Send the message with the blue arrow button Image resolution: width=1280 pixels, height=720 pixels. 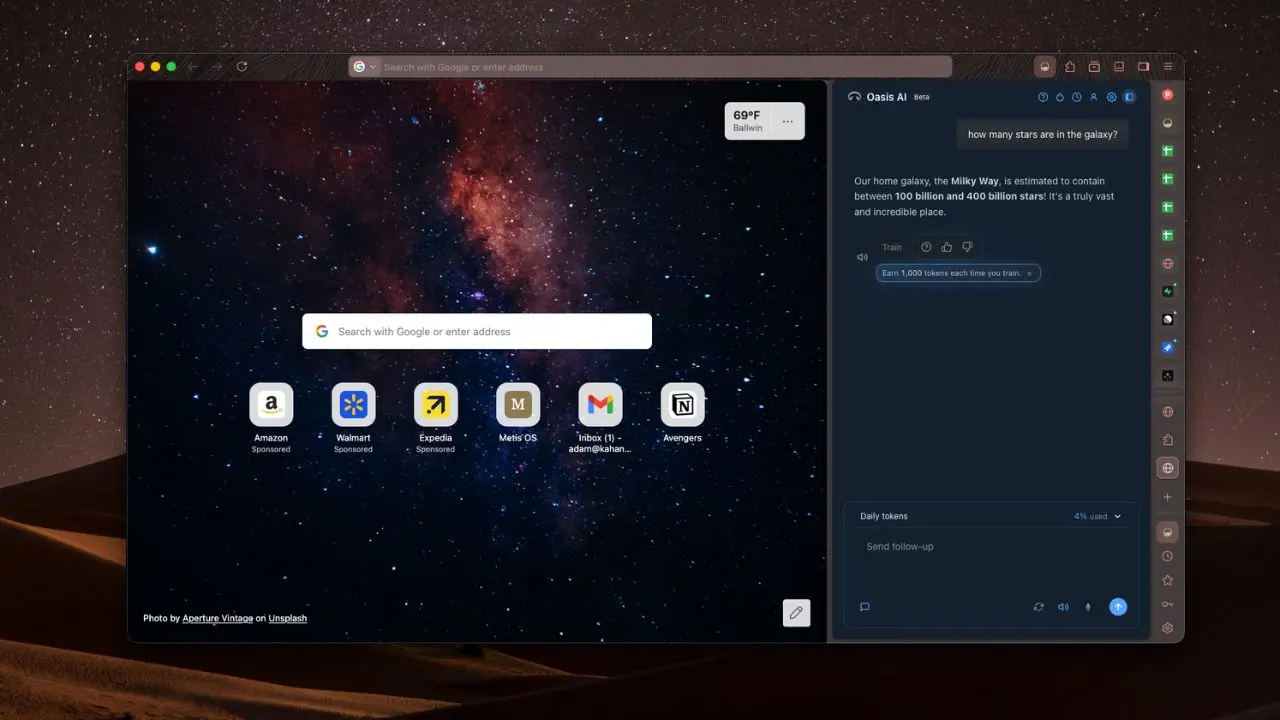click(1118, 607)
